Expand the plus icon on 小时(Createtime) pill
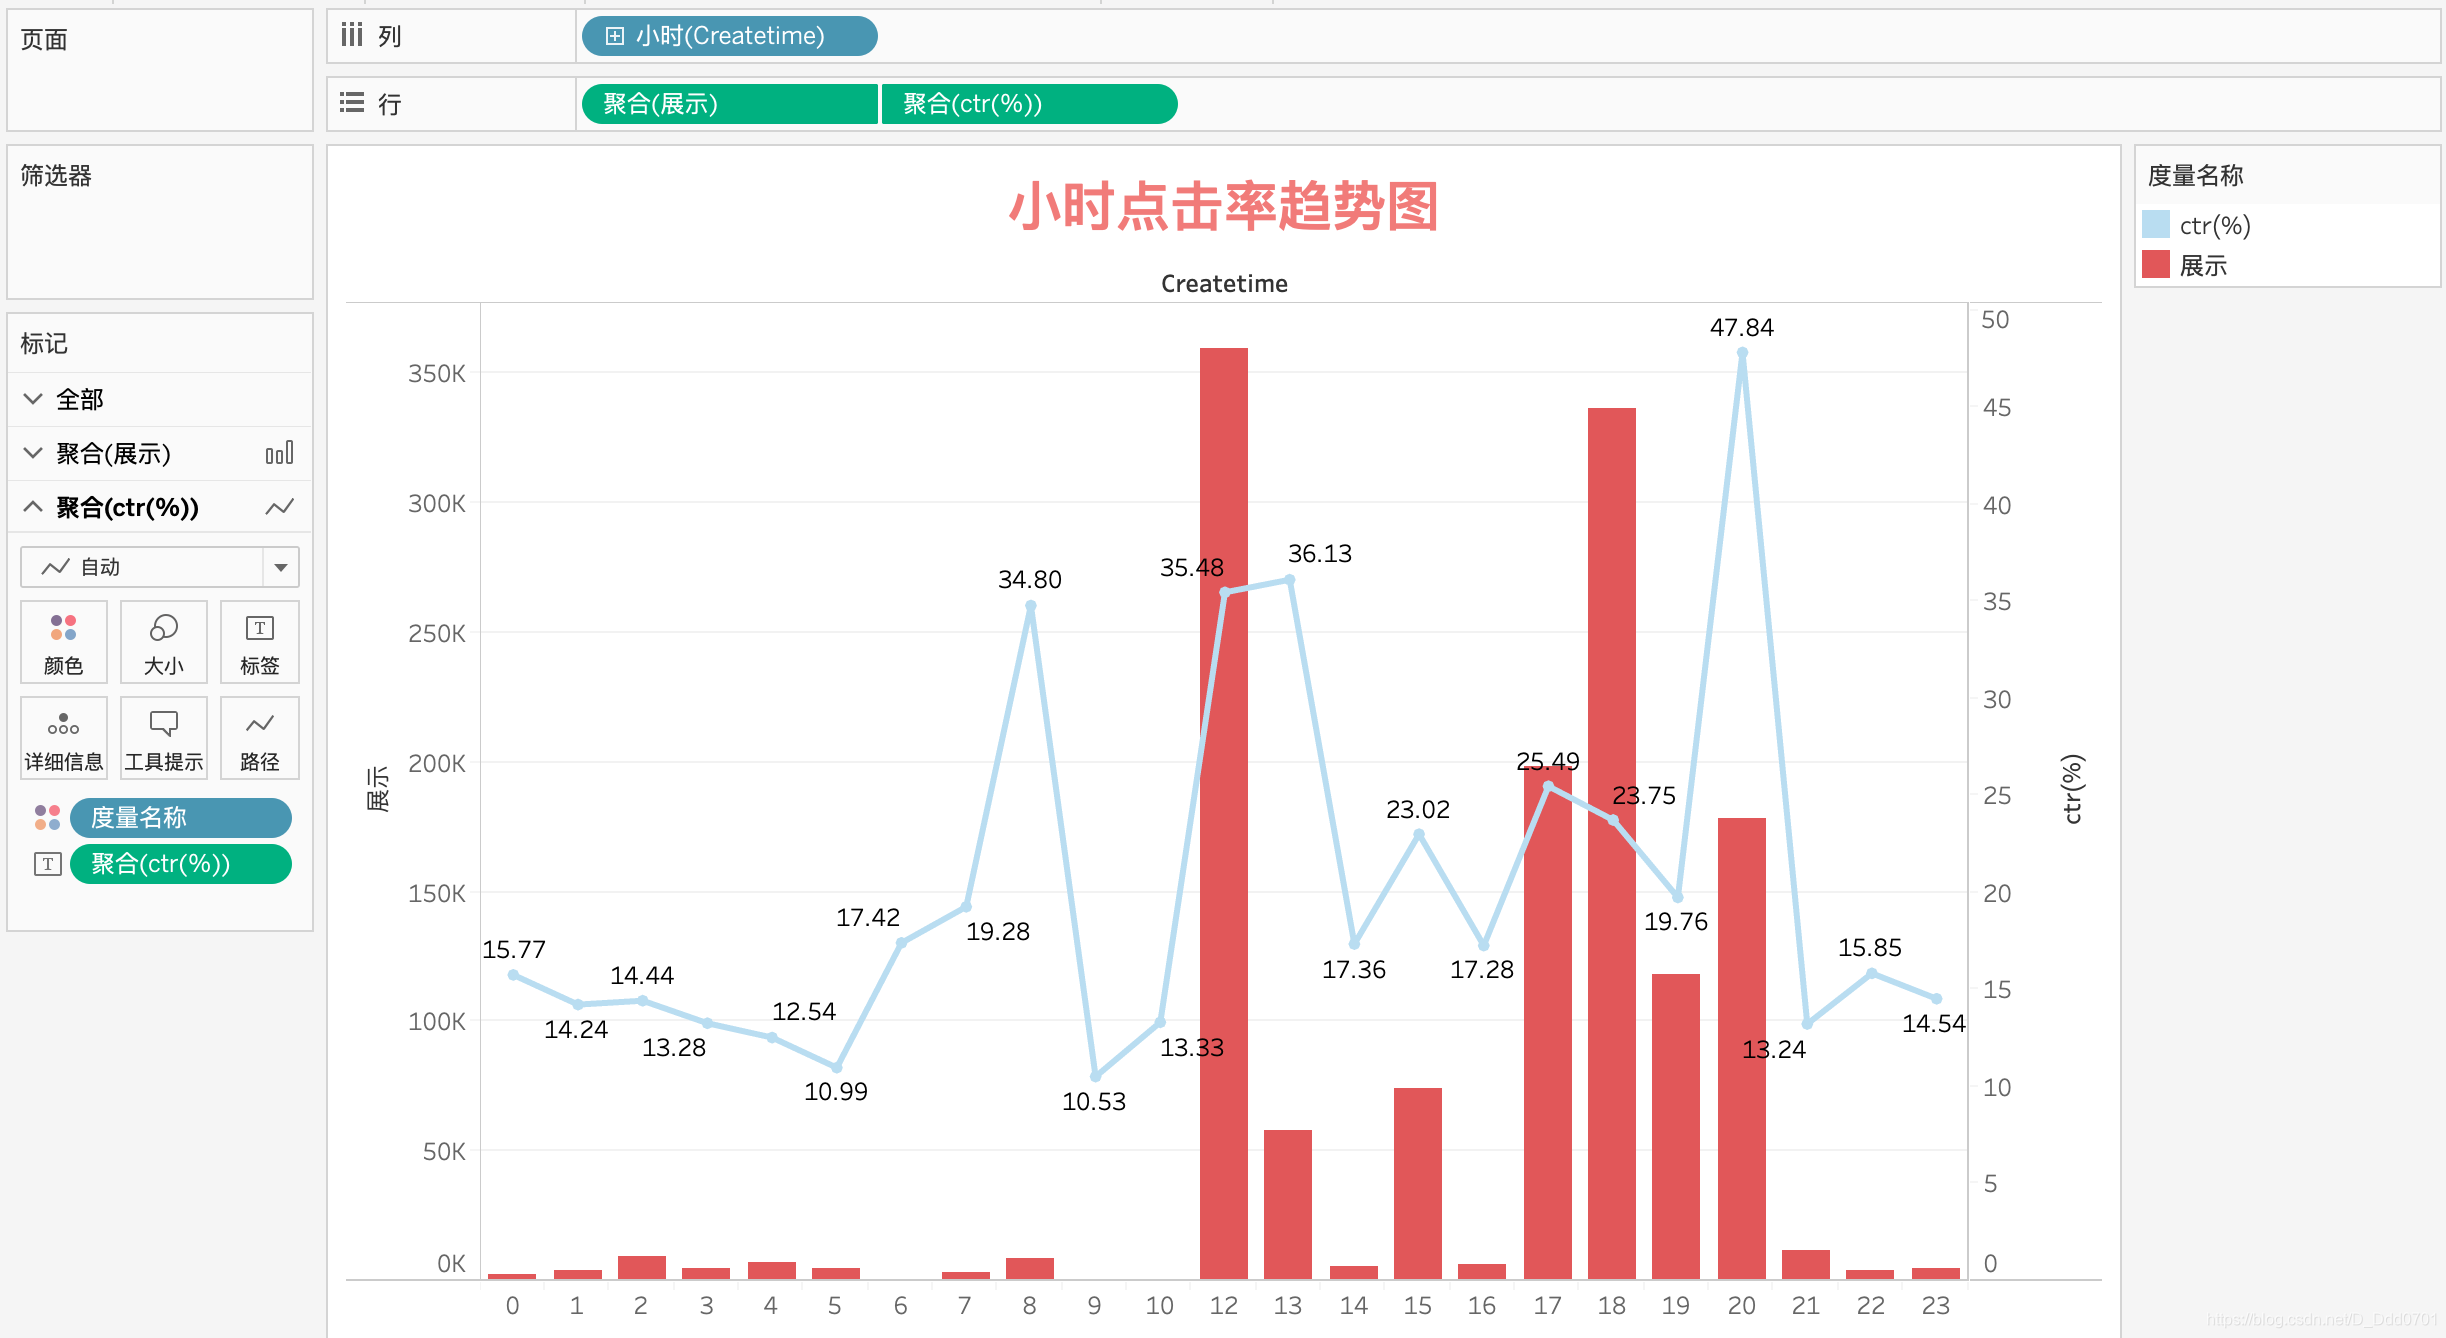 pyautogui.click(x=615, y=36)
